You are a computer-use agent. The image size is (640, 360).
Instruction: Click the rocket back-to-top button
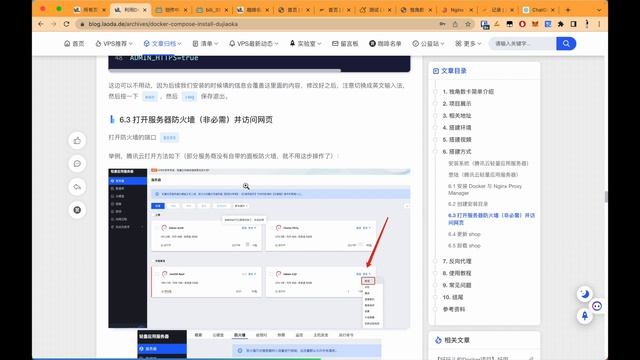point(585,316)
